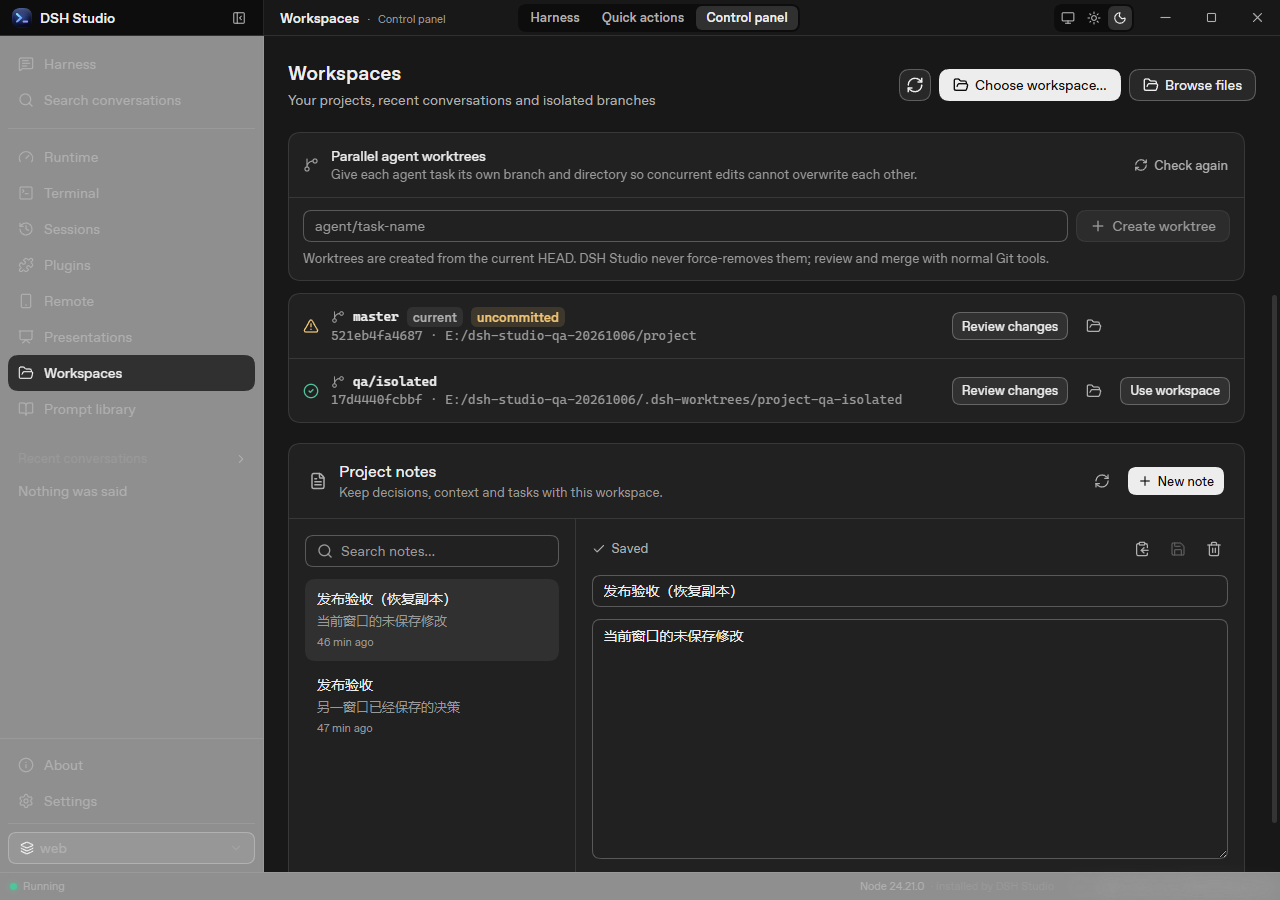Delete the current note with trash icon

(x=1214, y=549)
